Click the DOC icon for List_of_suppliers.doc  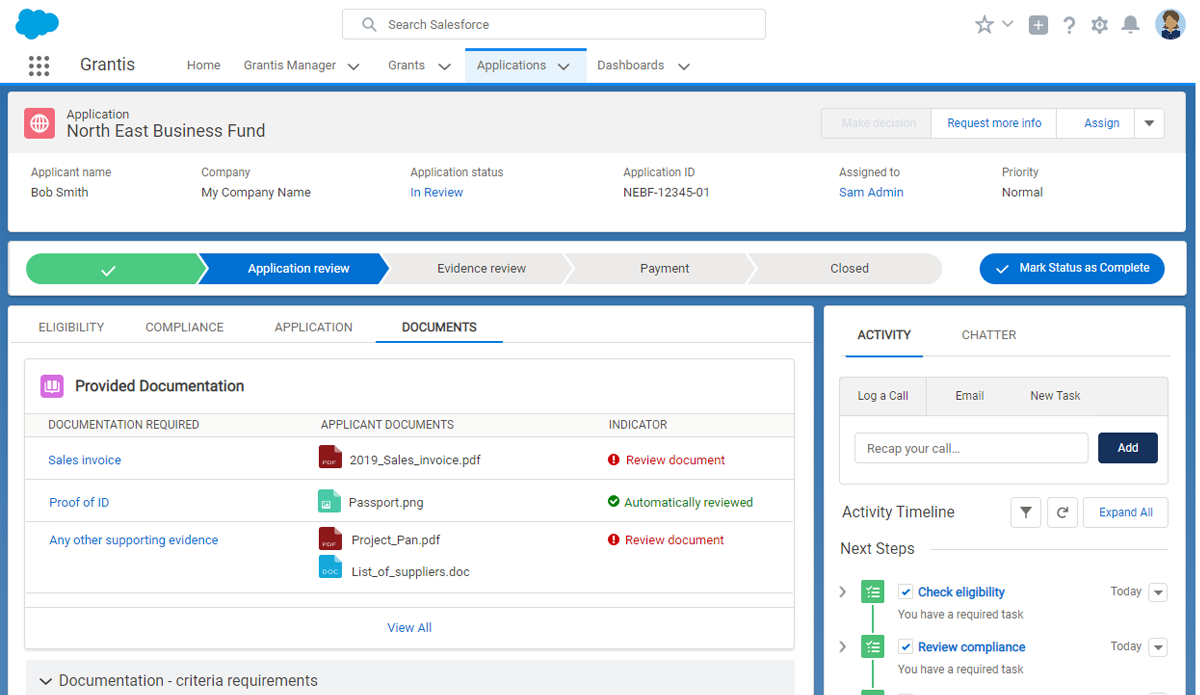tap(330, 567)
